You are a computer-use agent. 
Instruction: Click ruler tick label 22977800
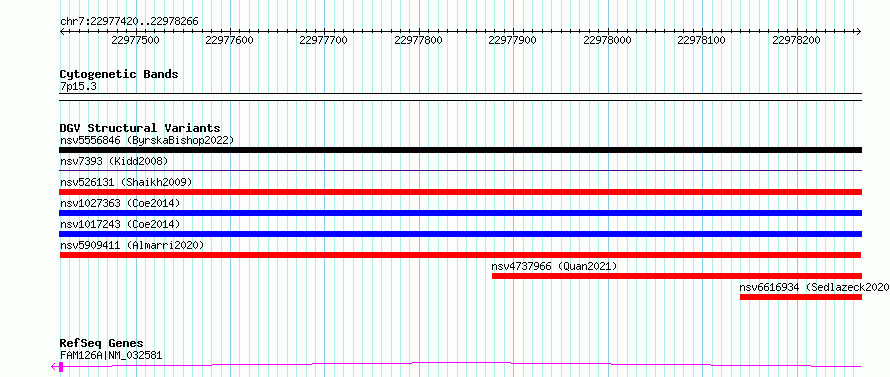point(418,40)
